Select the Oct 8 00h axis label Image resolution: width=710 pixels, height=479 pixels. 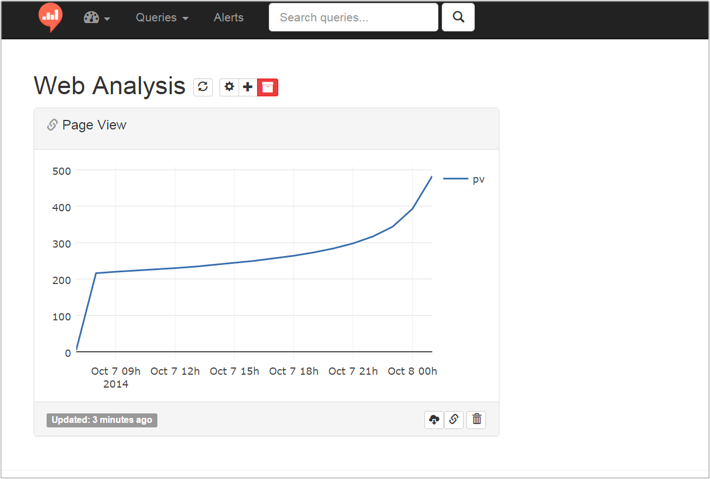[x=413, y=372]
